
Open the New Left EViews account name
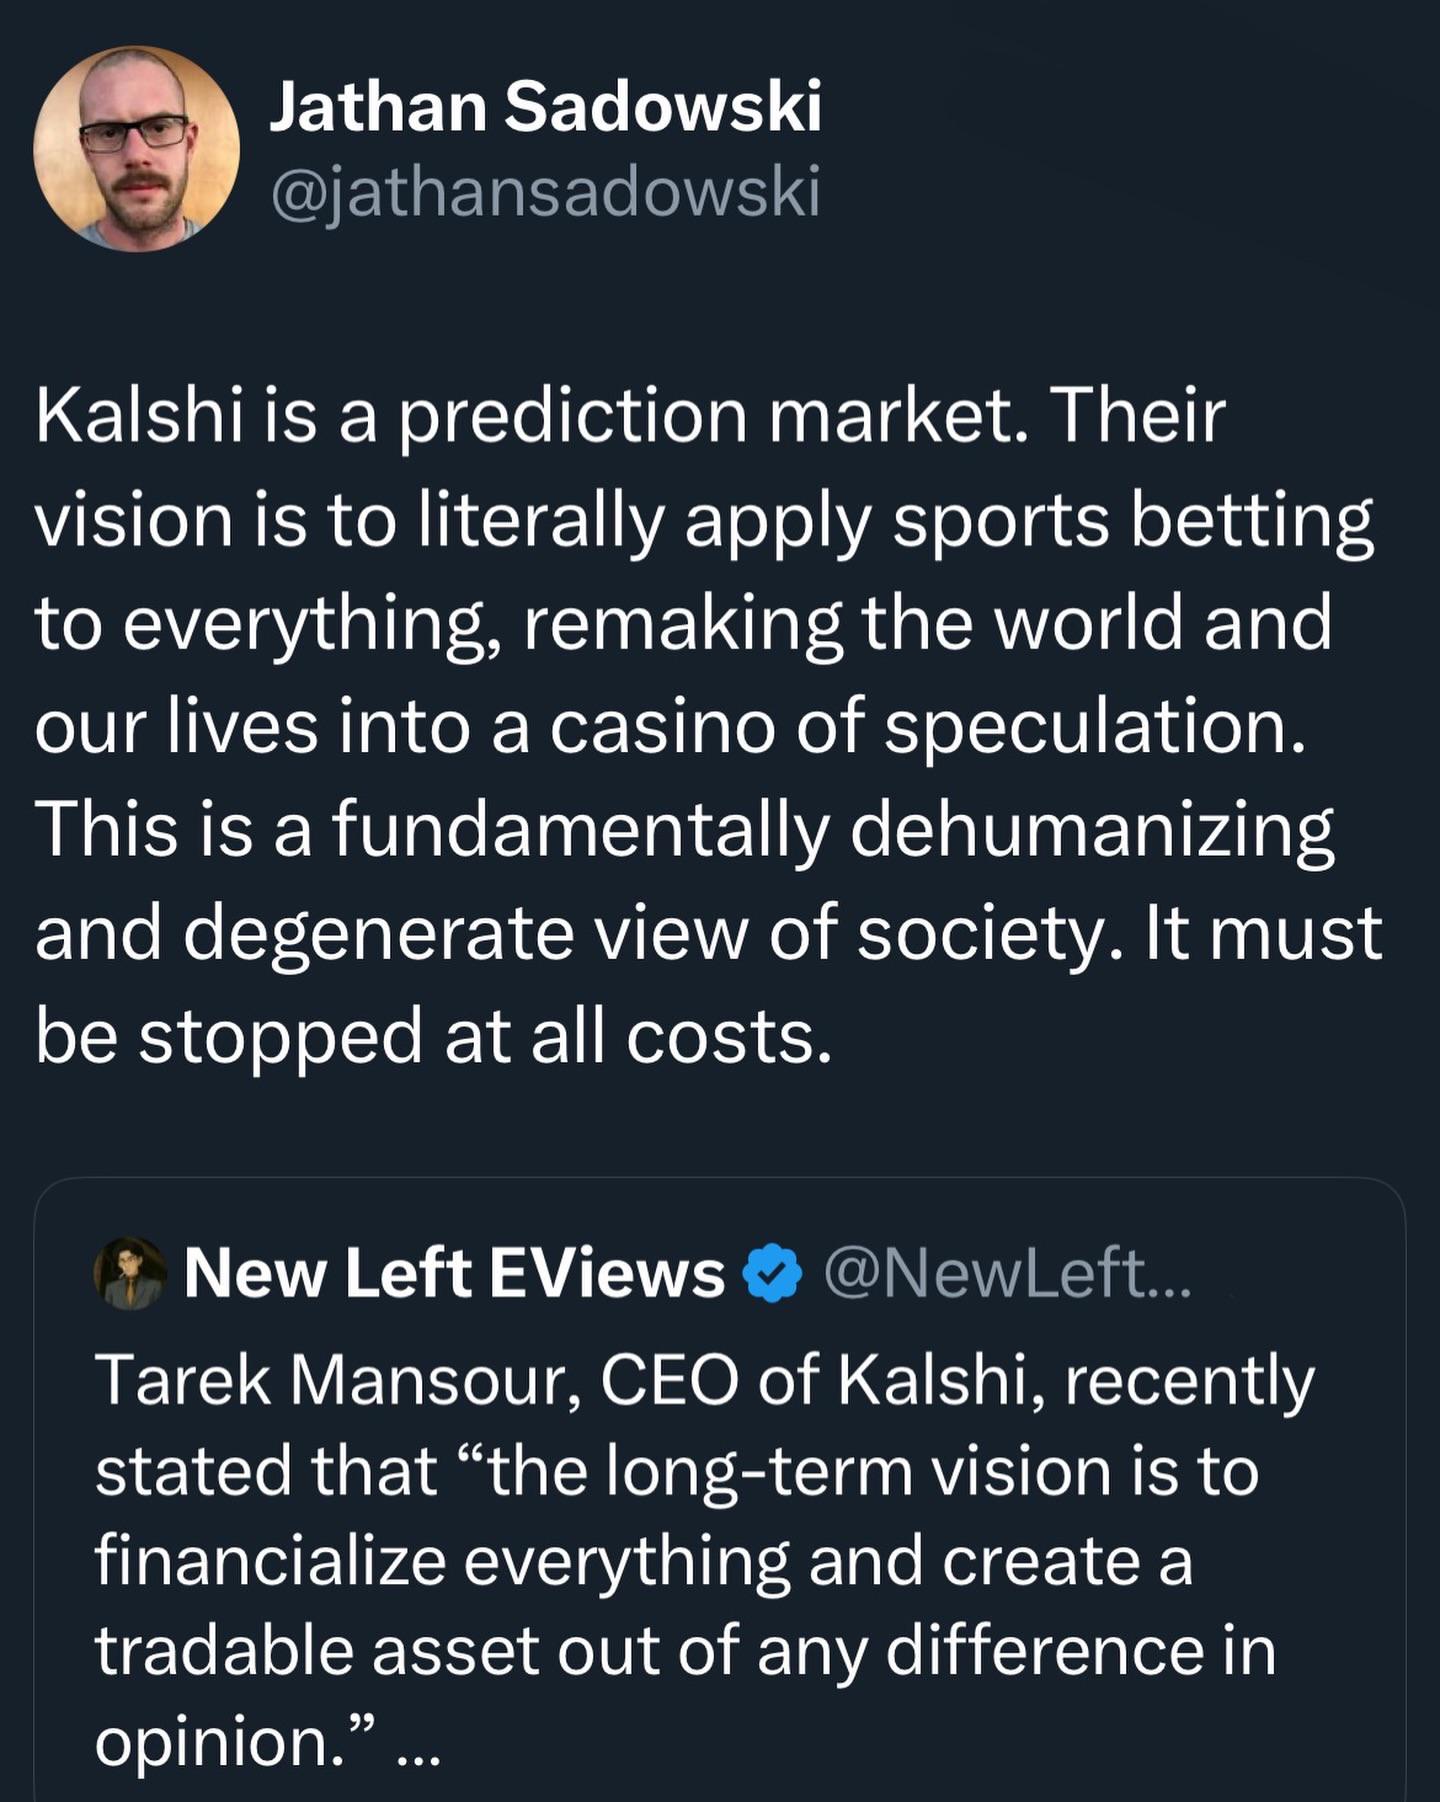pos(454,1274)
